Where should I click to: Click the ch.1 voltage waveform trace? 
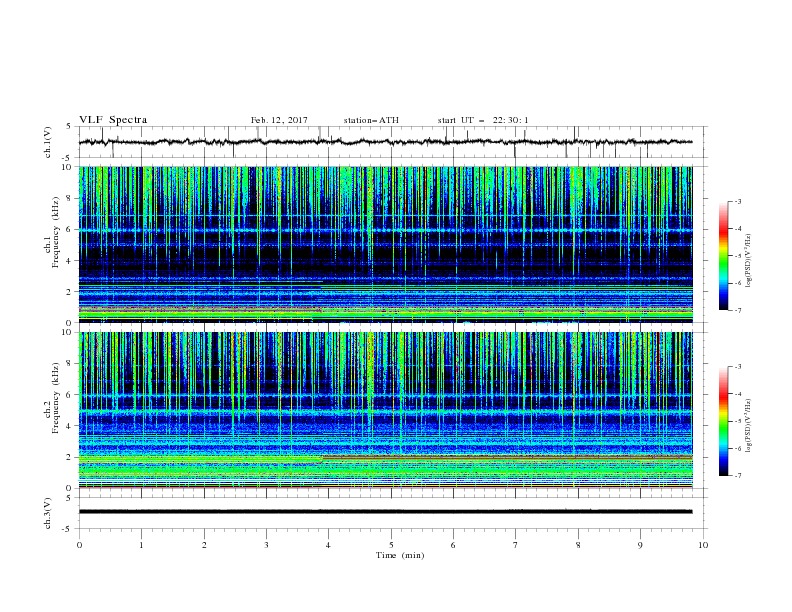pyautogui.click(x=385, y=142)
